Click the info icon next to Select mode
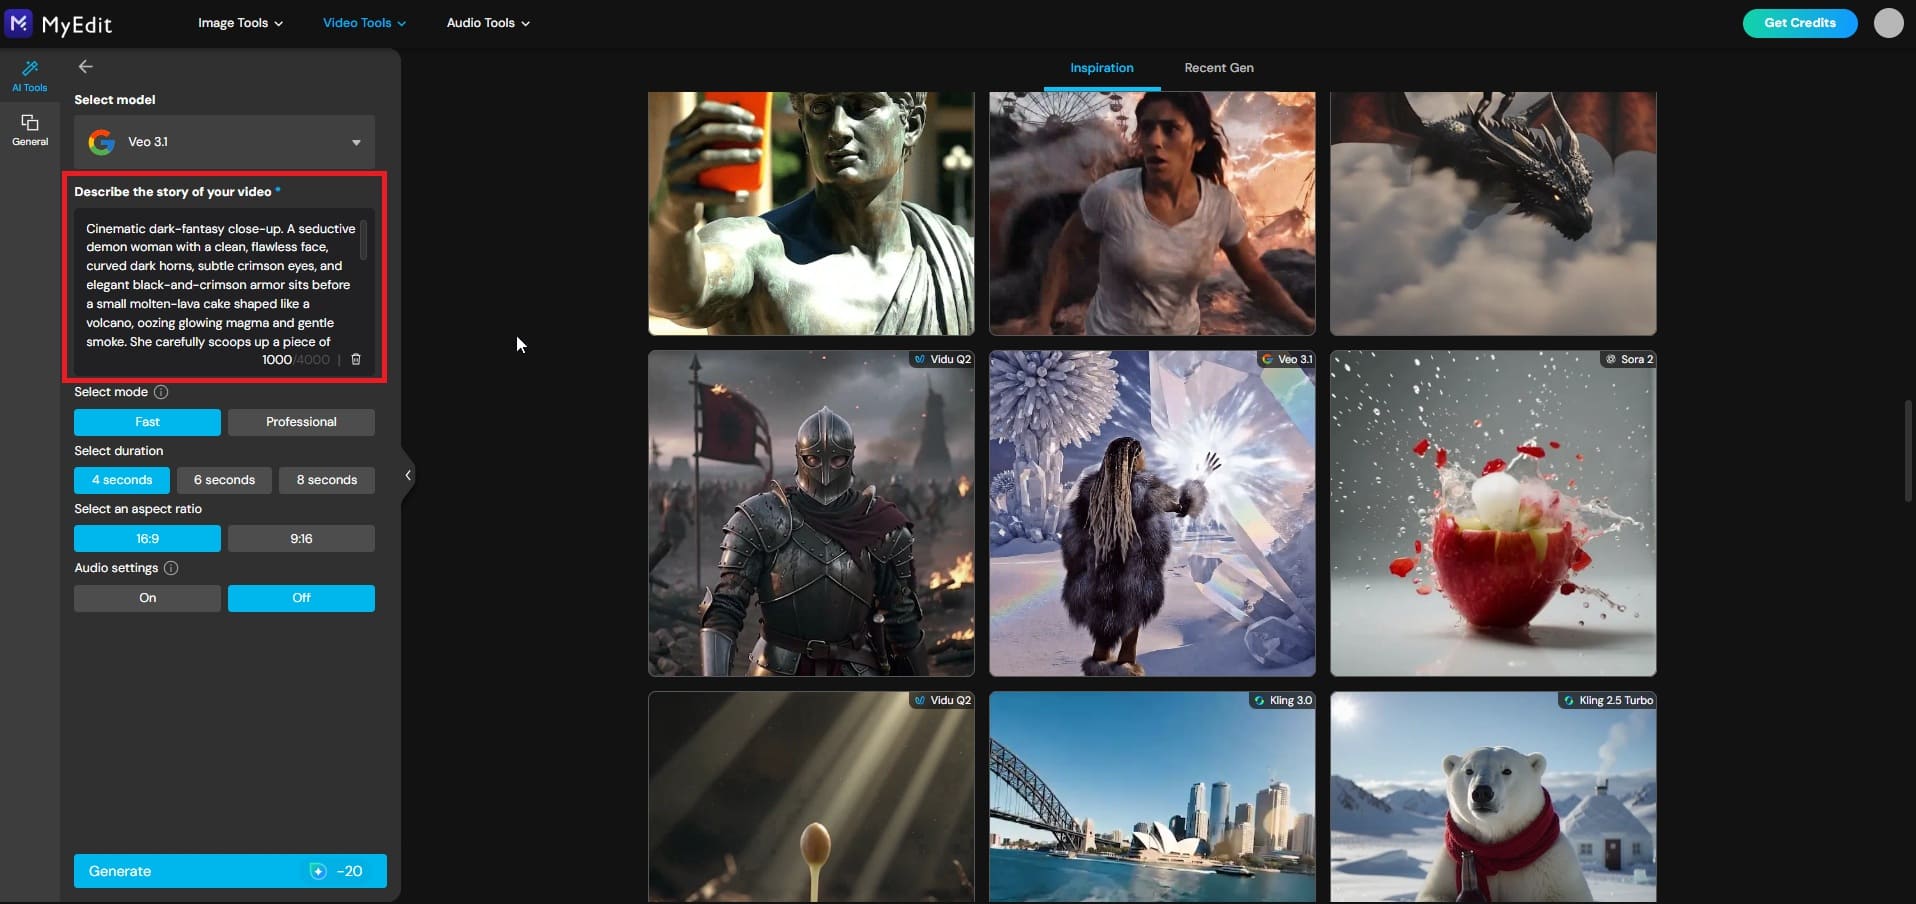Image resolution: width=1916 pixels, height=904 pixels. (161, 392)
